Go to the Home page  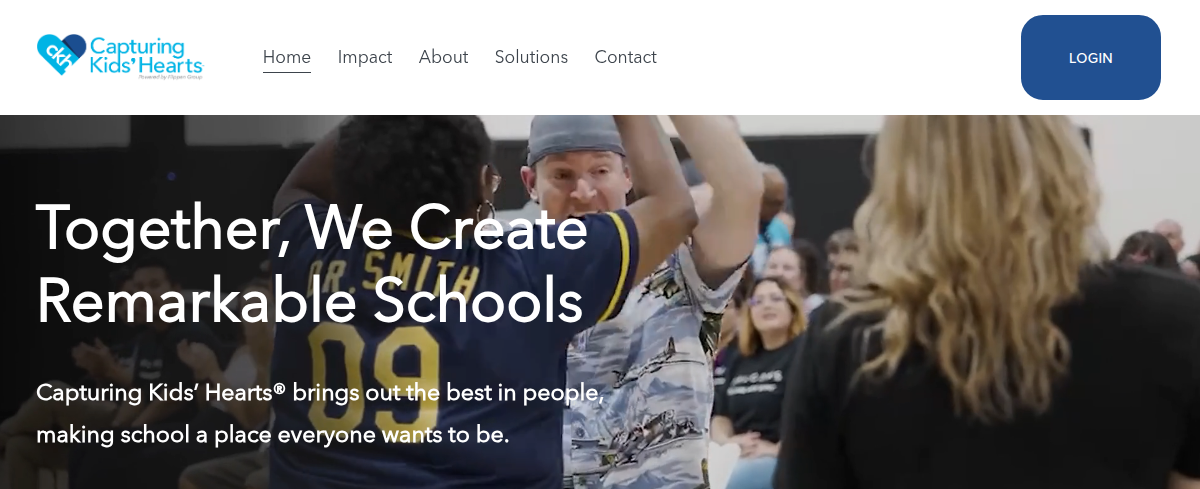(x=287, y=57)
